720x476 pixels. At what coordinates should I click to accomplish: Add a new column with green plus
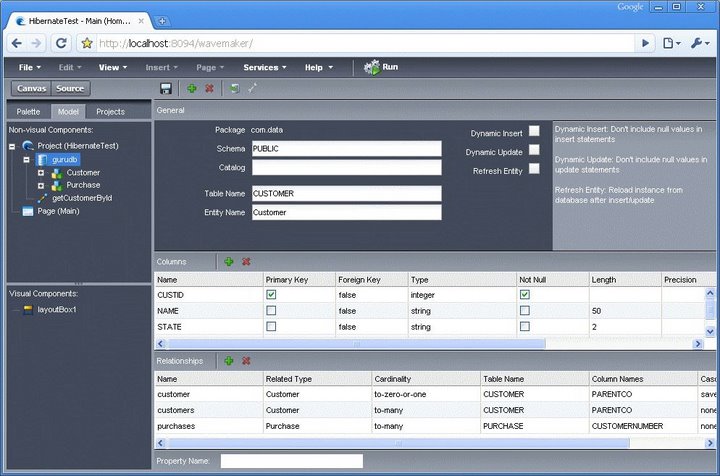pos(229,261)
